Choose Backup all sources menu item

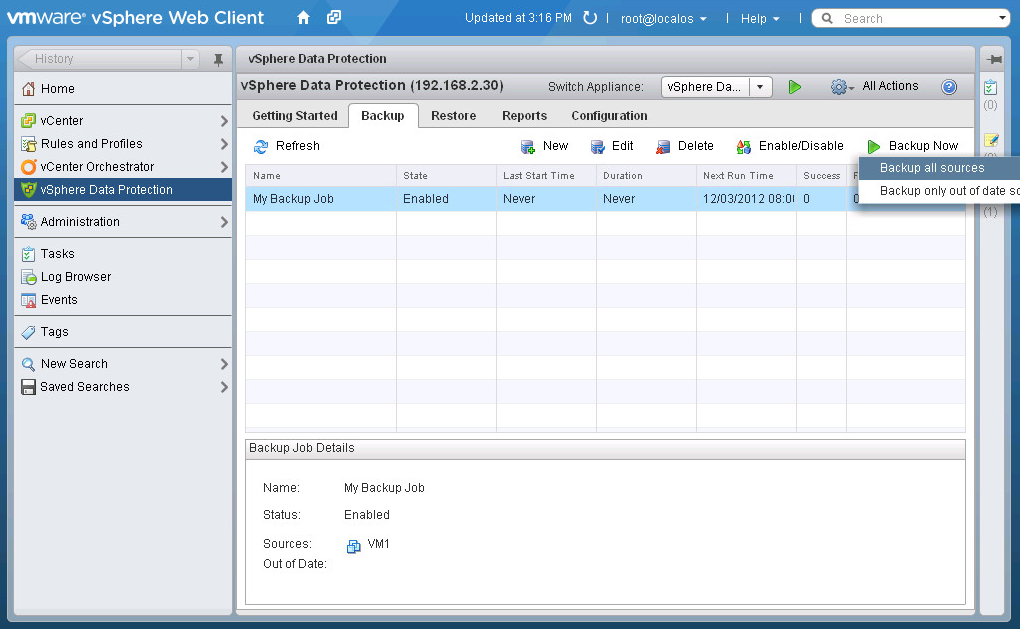(x=939, y=168)
